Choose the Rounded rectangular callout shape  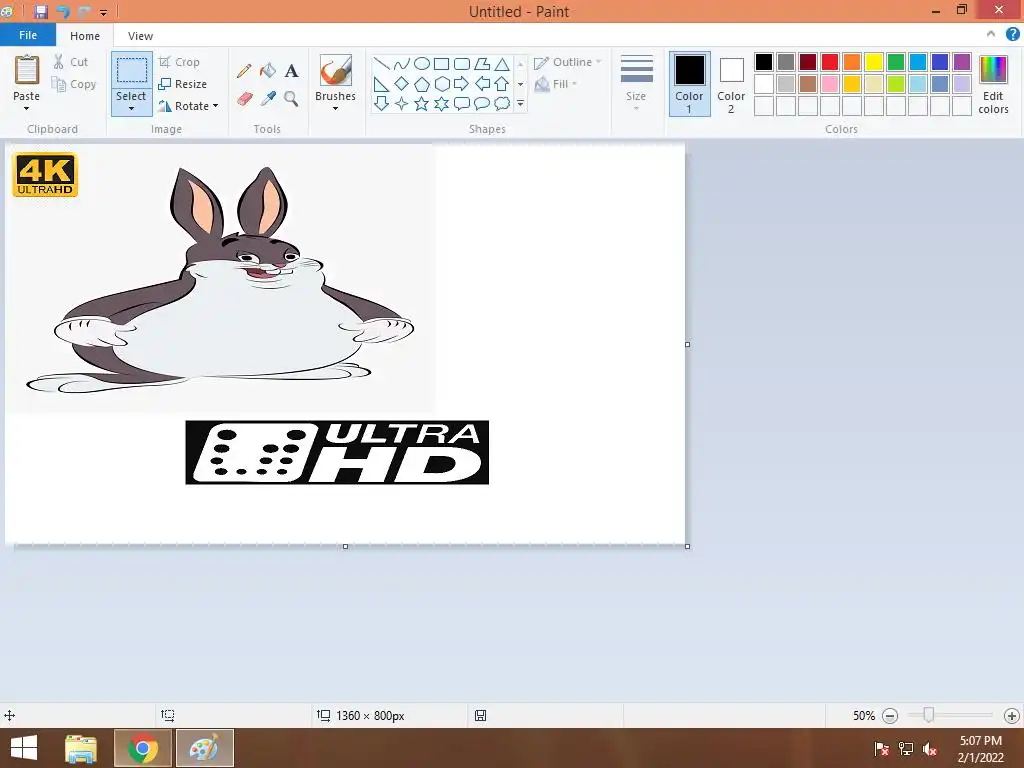pyautogui.click(x=462, y=103)
